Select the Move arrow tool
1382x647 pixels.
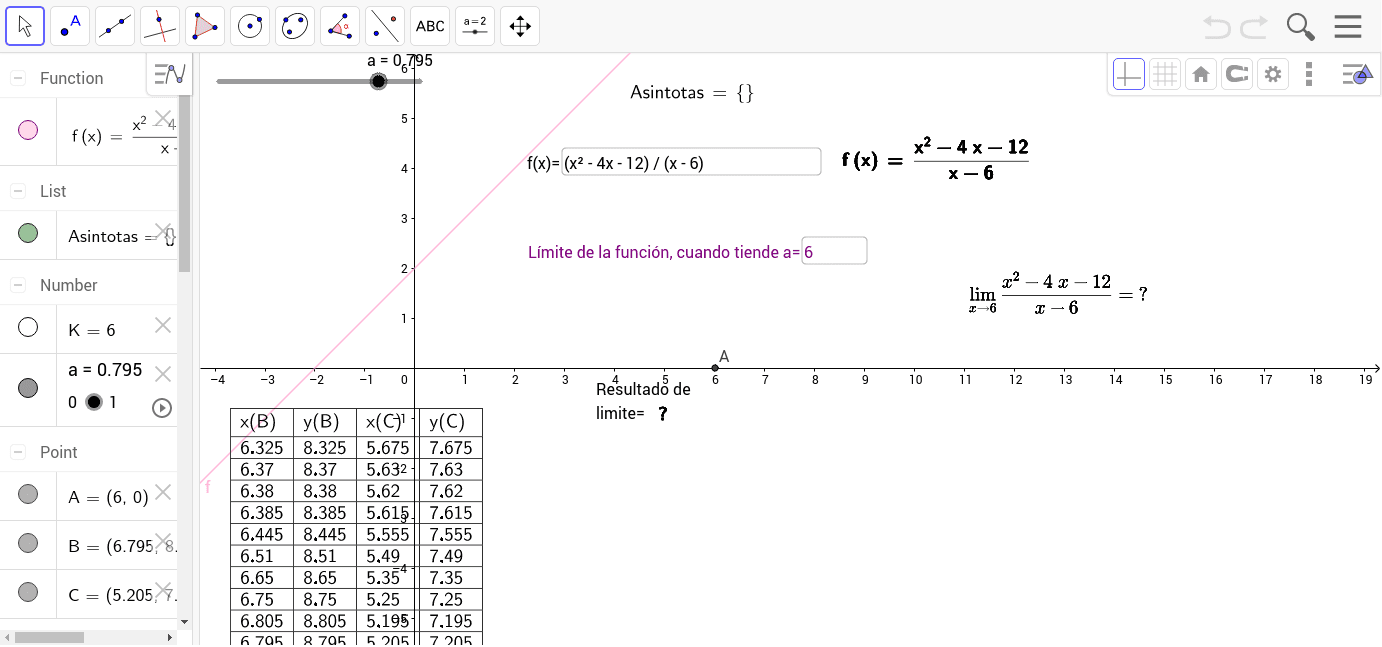pyautogui.click(x=25, y=26)
